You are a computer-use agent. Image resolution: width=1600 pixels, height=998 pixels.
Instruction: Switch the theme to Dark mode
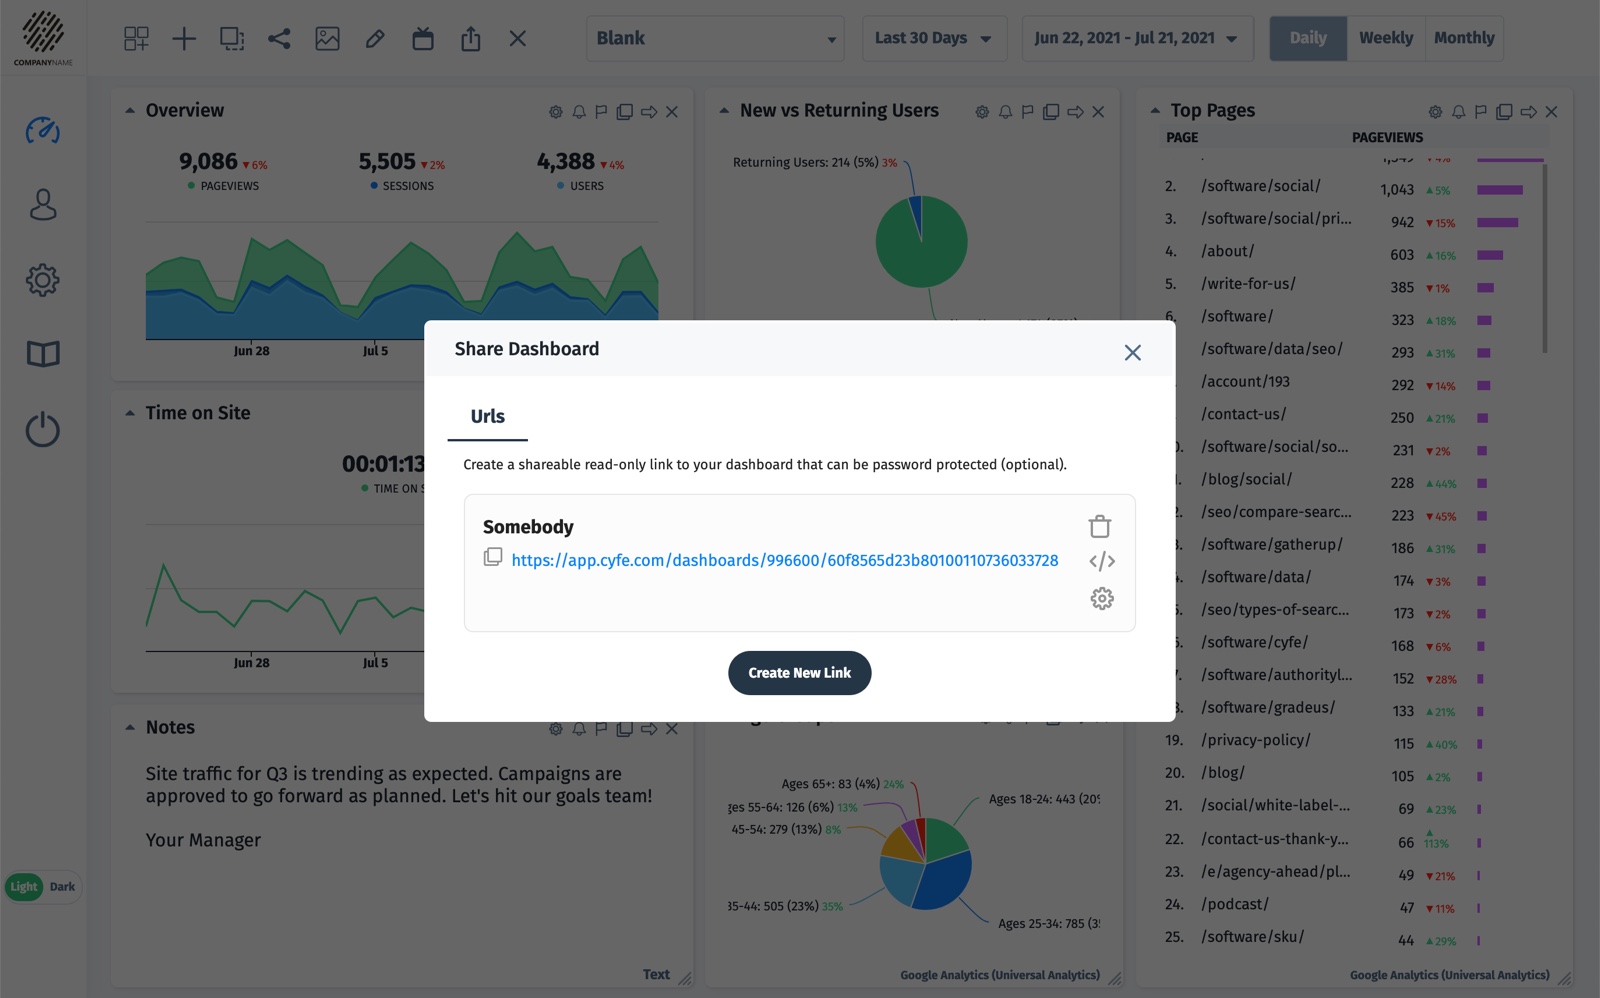point(60,886)
